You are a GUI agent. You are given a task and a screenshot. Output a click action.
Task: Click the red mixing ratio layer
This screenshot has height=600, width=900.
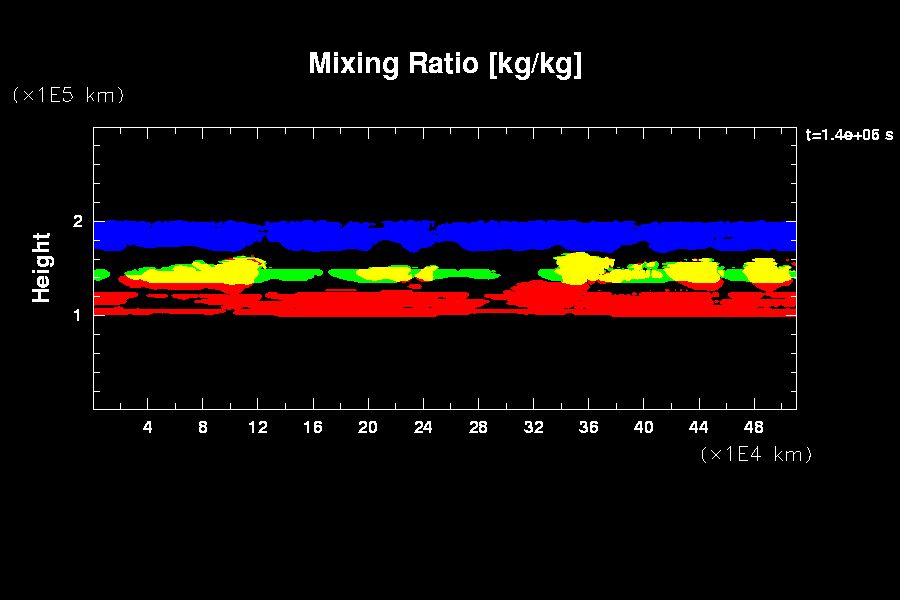400,304
